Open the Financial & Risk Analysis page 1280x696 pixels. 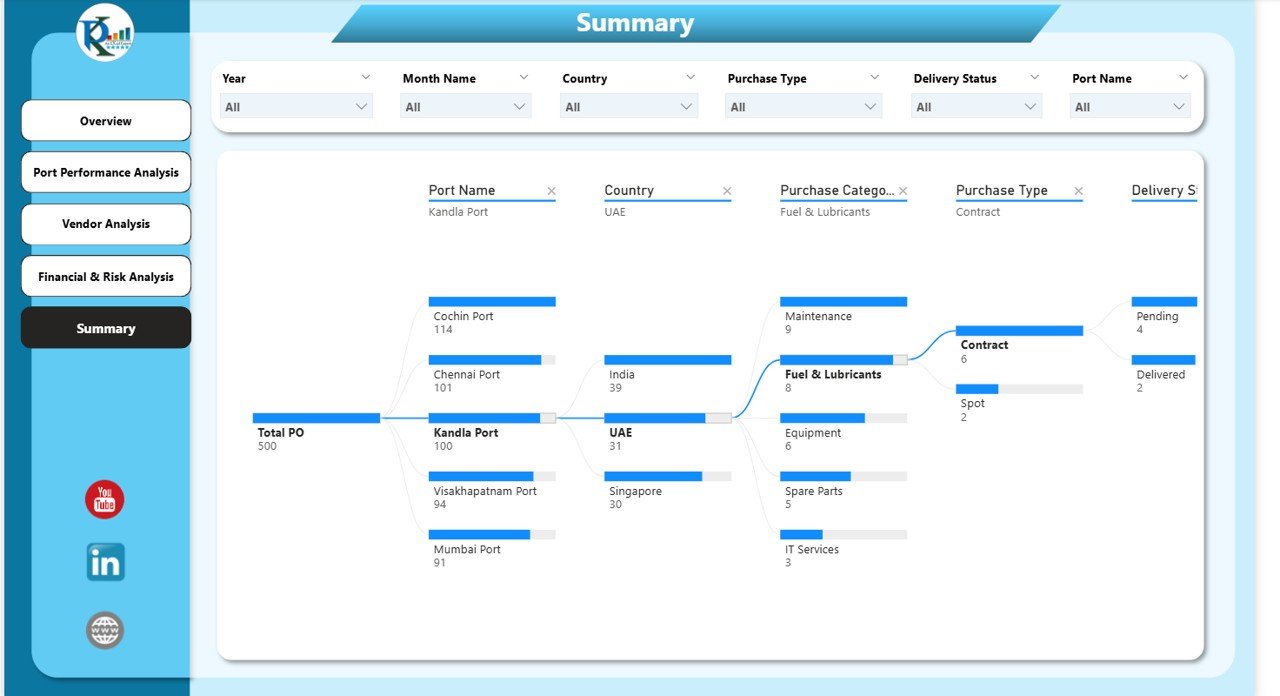click(x=105, y=276)
